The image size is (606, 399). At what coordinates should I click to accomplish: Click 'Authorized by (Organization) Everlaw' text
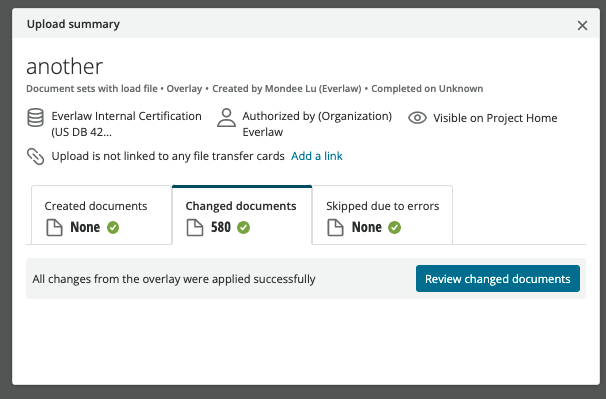[317, 124]
